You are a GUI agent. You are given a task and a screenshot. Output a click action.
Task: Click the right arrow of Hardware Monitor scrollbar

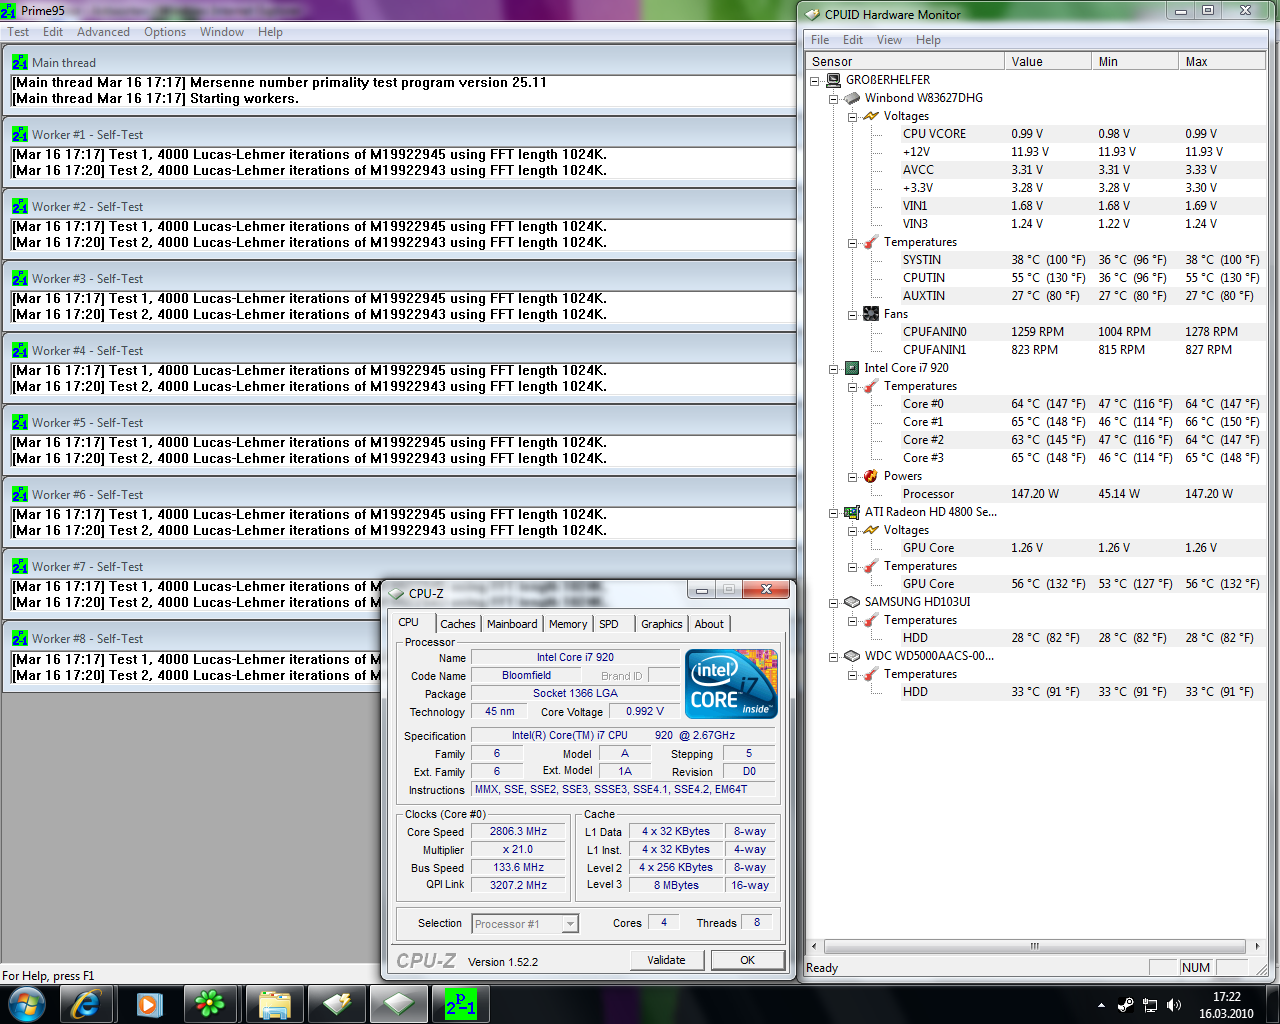coord(1257,945)
